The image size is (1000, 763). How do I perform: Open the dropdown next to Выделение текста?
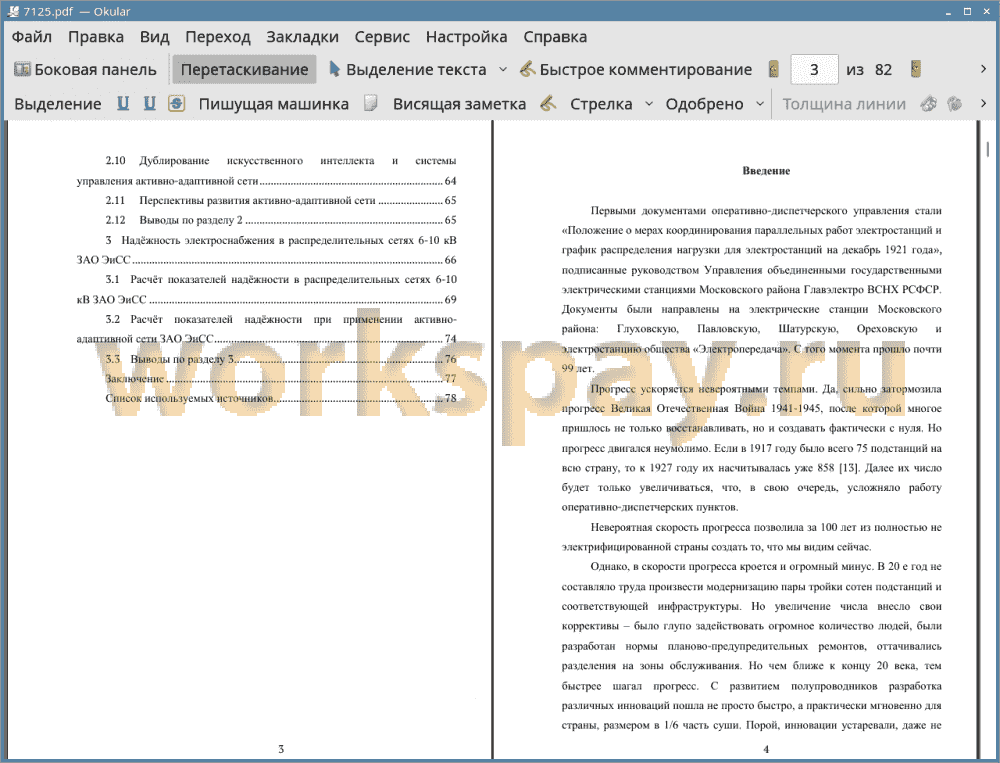(503, 70)
